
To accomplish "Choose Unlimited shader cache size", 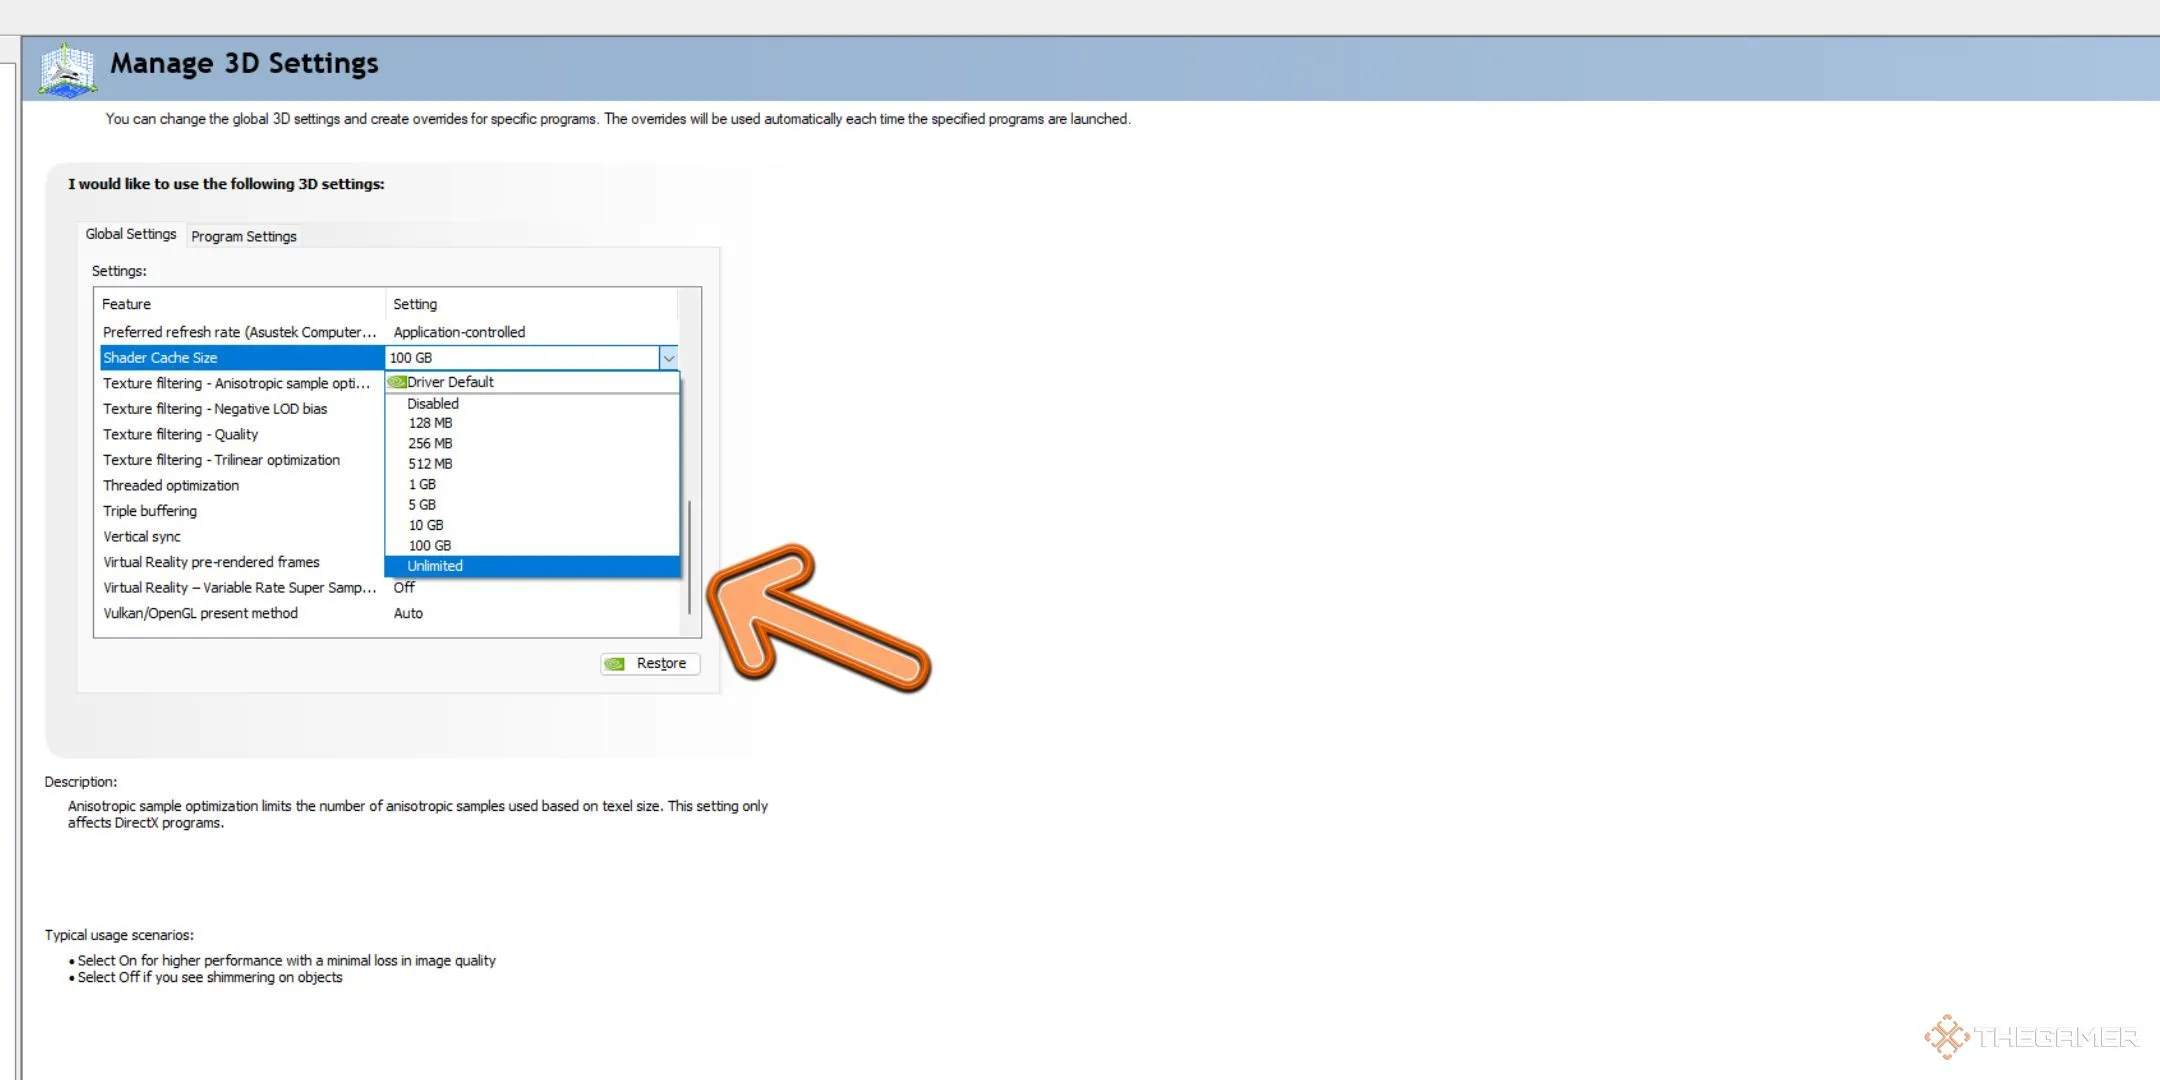I will [532, 566].
